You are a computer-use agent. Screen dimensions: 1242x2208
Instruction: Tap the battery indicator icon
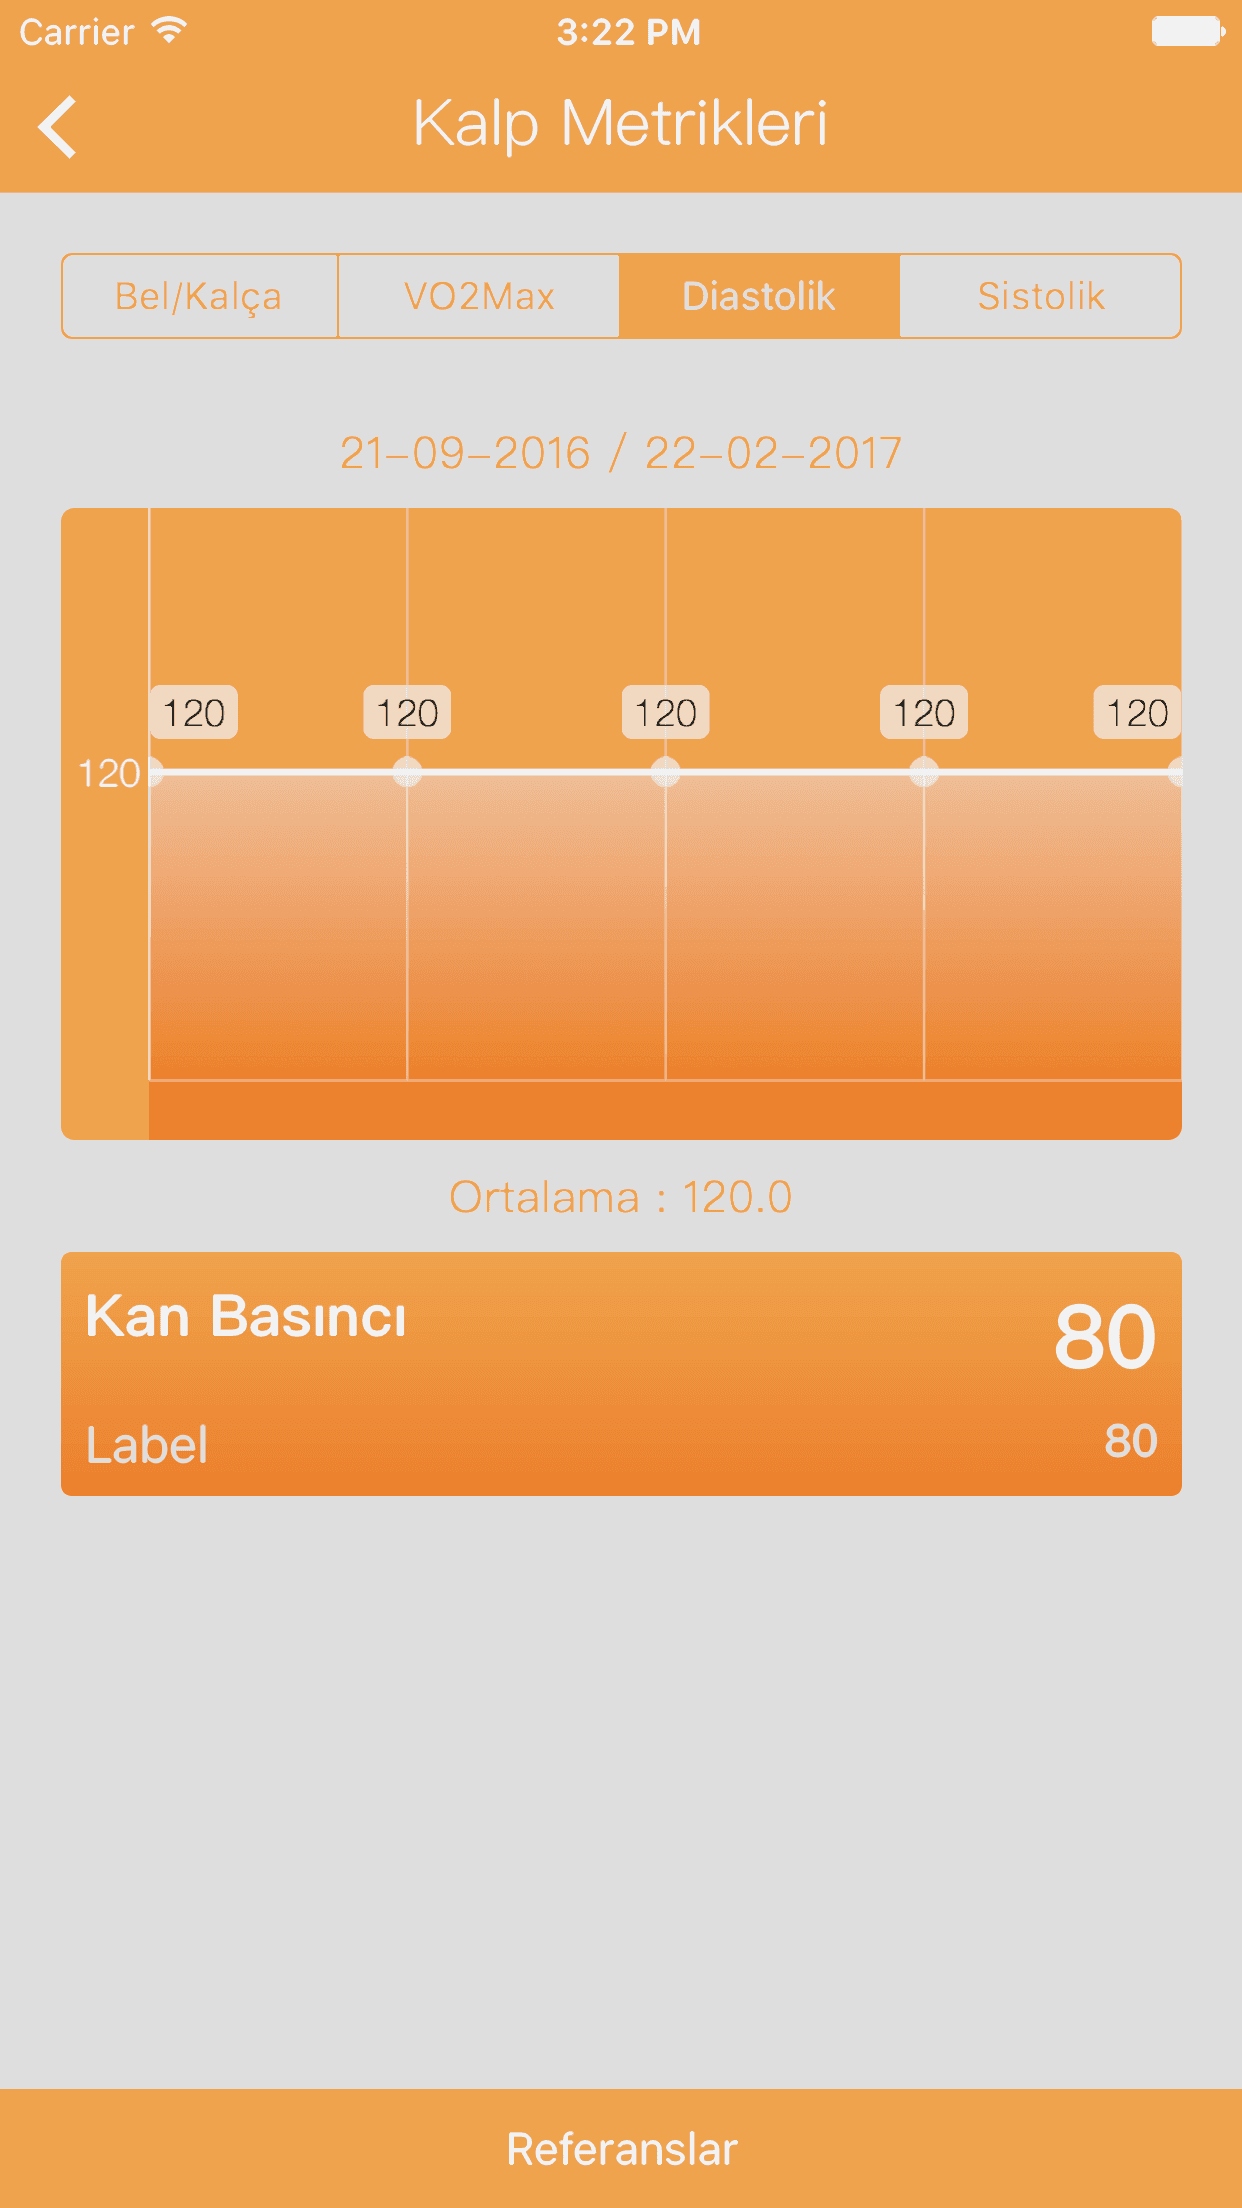[1187, 31]
